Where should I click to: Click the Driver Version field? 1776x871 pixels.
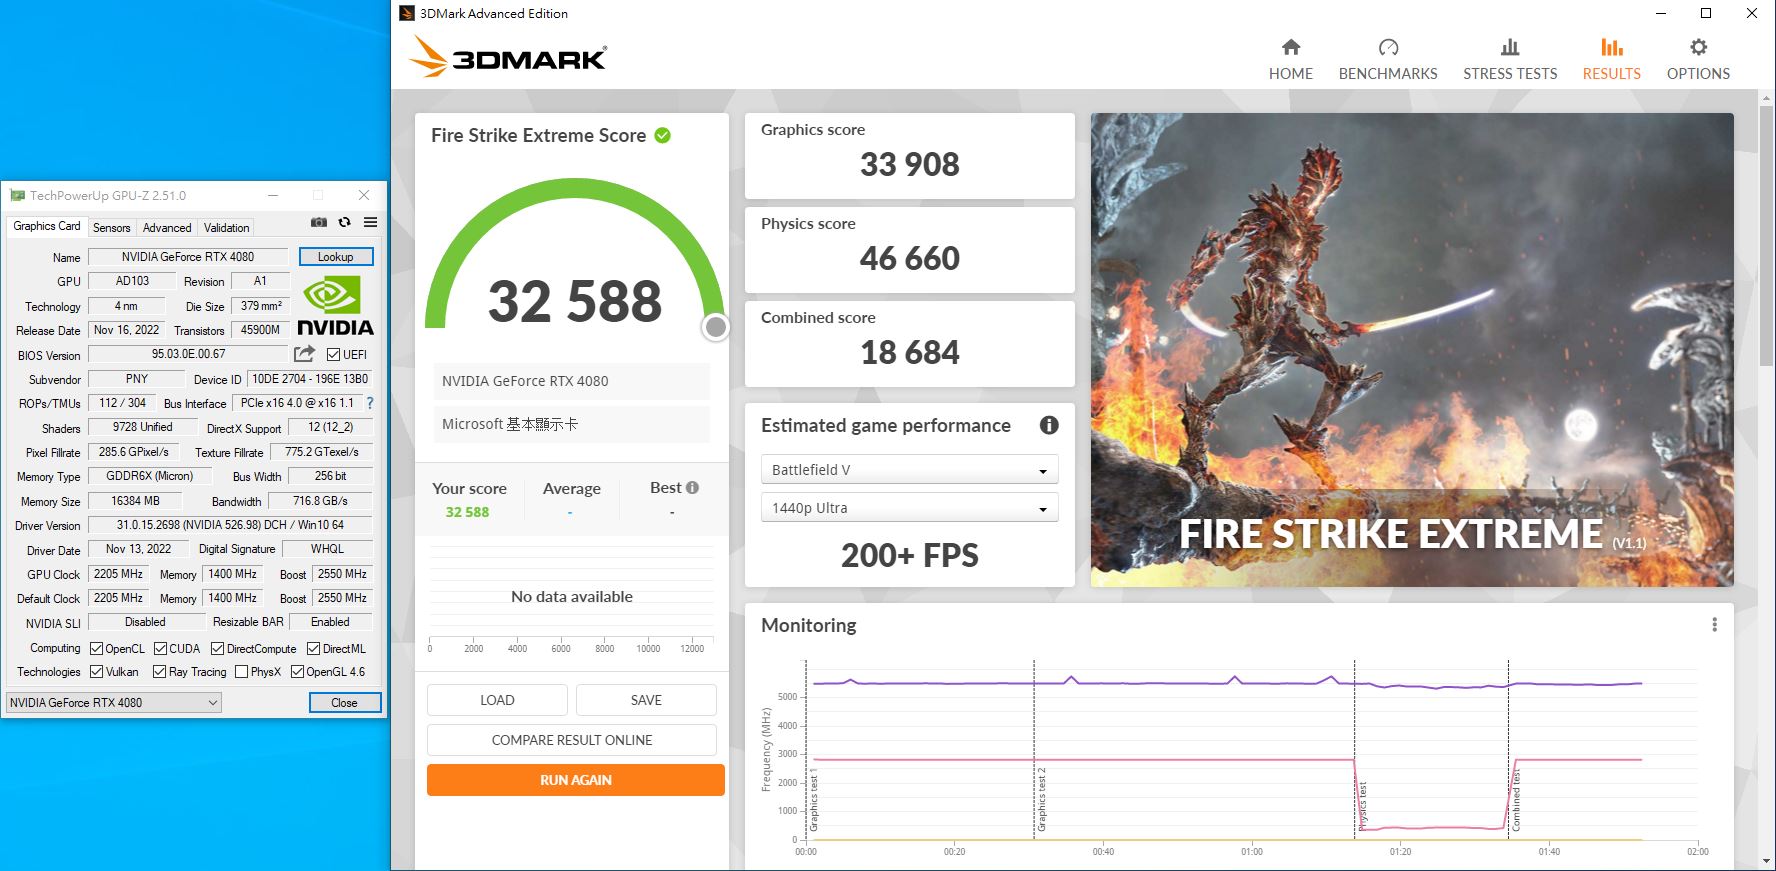click(x=230, y=525)
